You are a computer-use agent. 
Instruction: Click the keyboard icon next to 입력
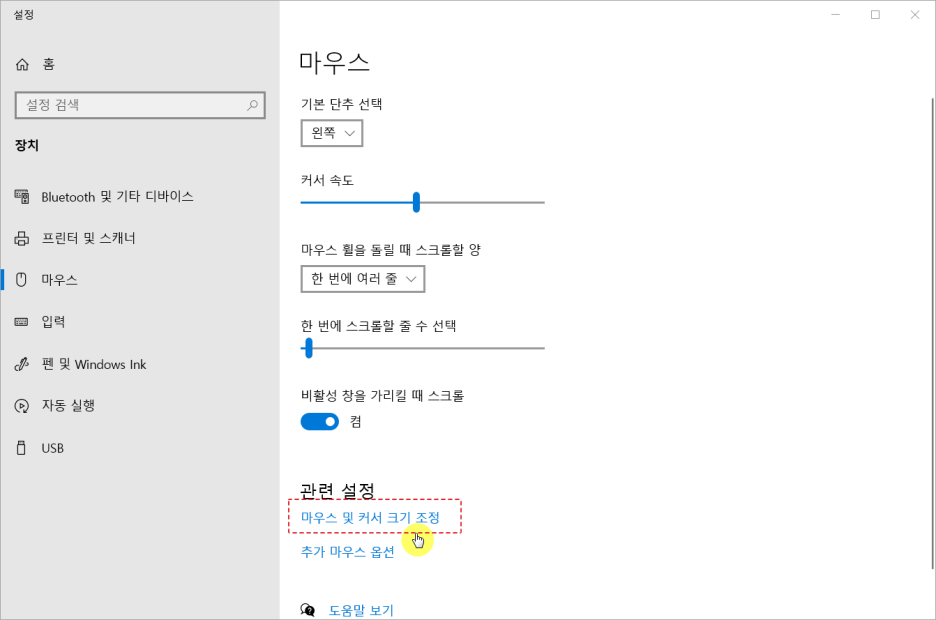(21, 322)
